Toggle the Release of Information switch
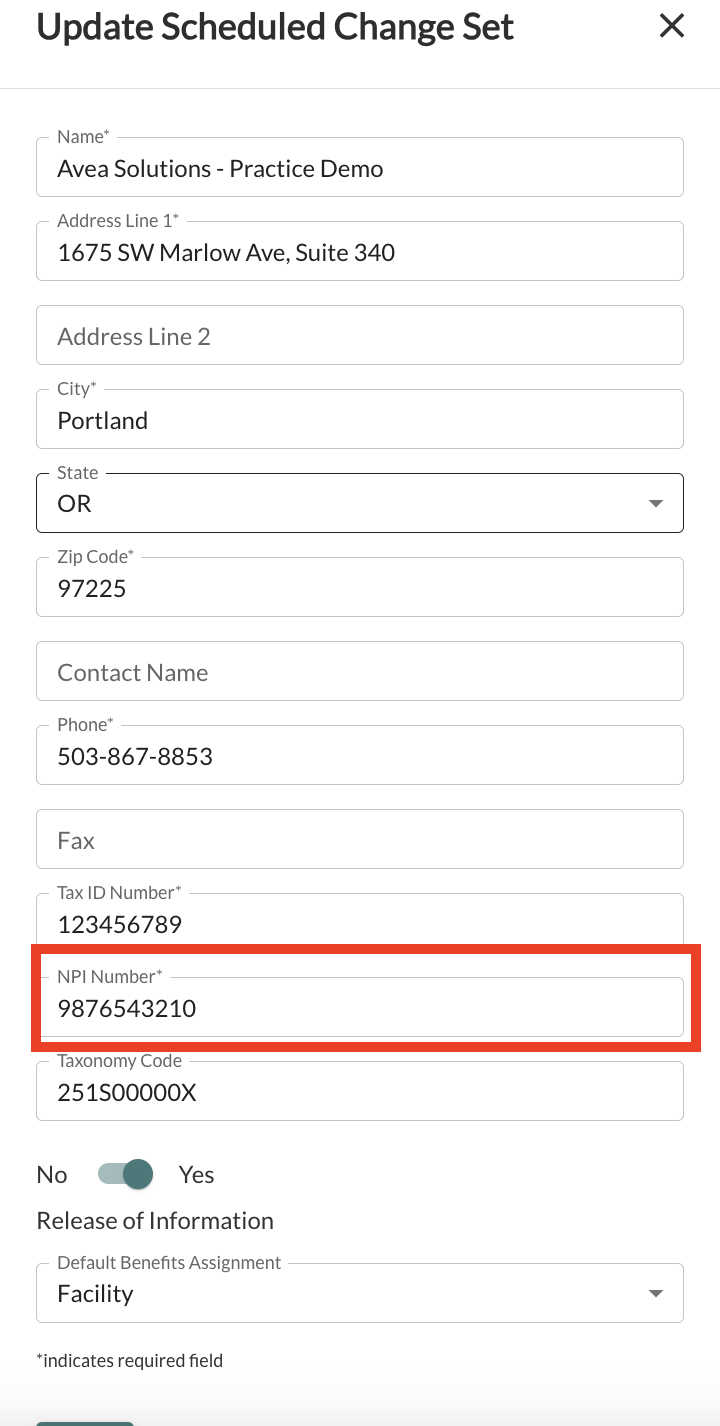 click(126, 1174)
